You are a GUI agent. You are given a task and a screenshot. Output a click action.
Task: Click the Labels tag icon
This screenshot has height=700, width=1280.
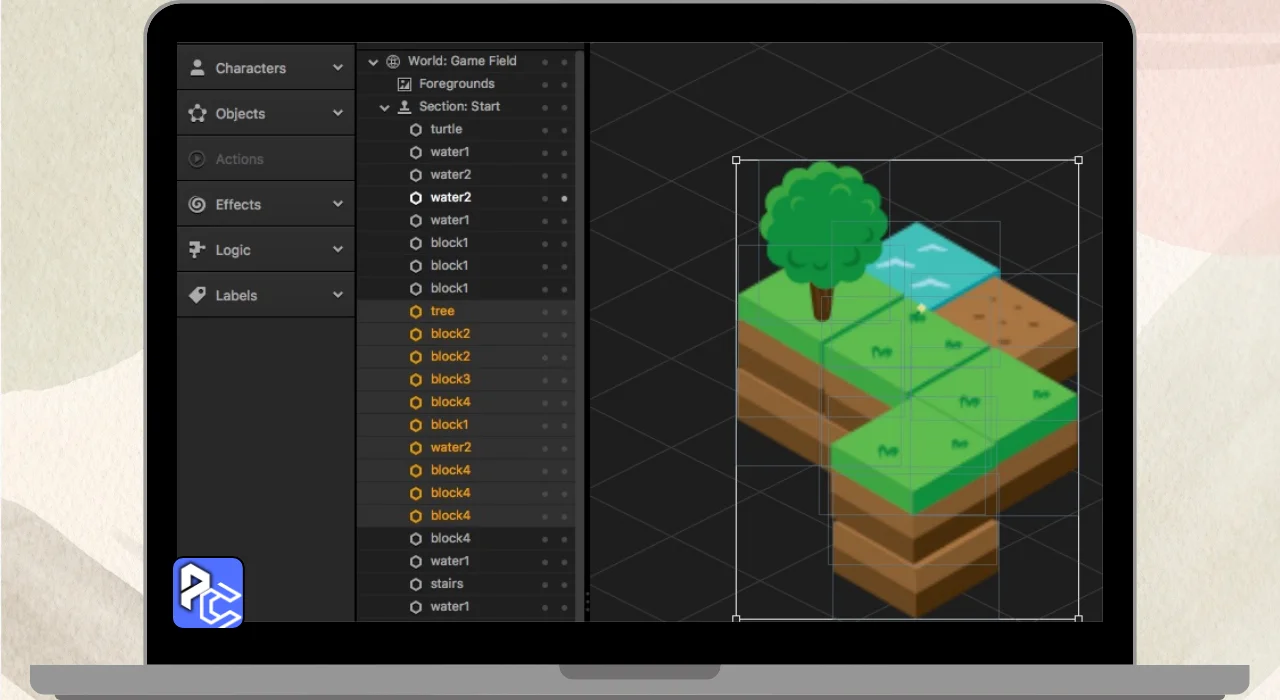tap(197, 296)
